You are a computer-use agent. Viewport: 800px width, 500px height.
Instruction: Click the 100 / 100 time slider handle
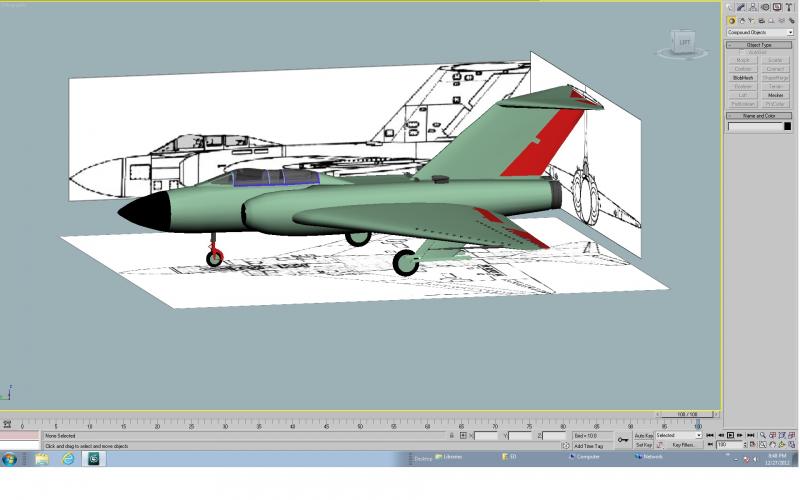[688, 414]
